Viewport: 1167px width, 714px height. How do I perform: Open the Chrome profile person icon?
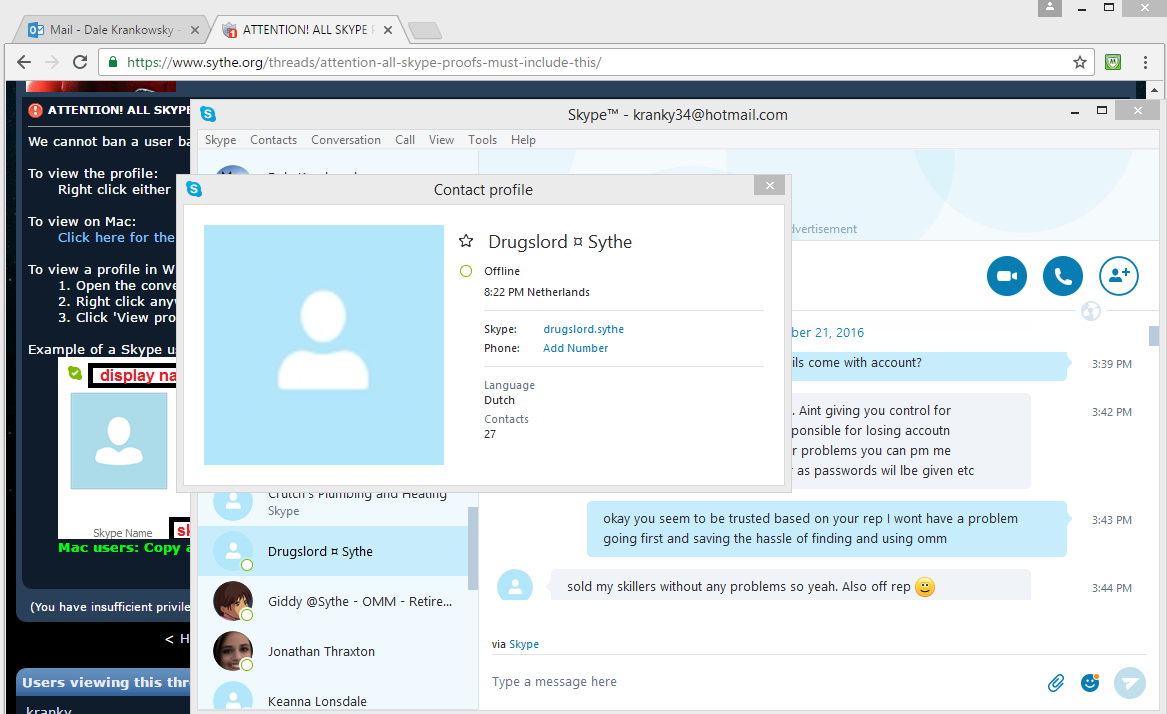[x=1050, y=7]
